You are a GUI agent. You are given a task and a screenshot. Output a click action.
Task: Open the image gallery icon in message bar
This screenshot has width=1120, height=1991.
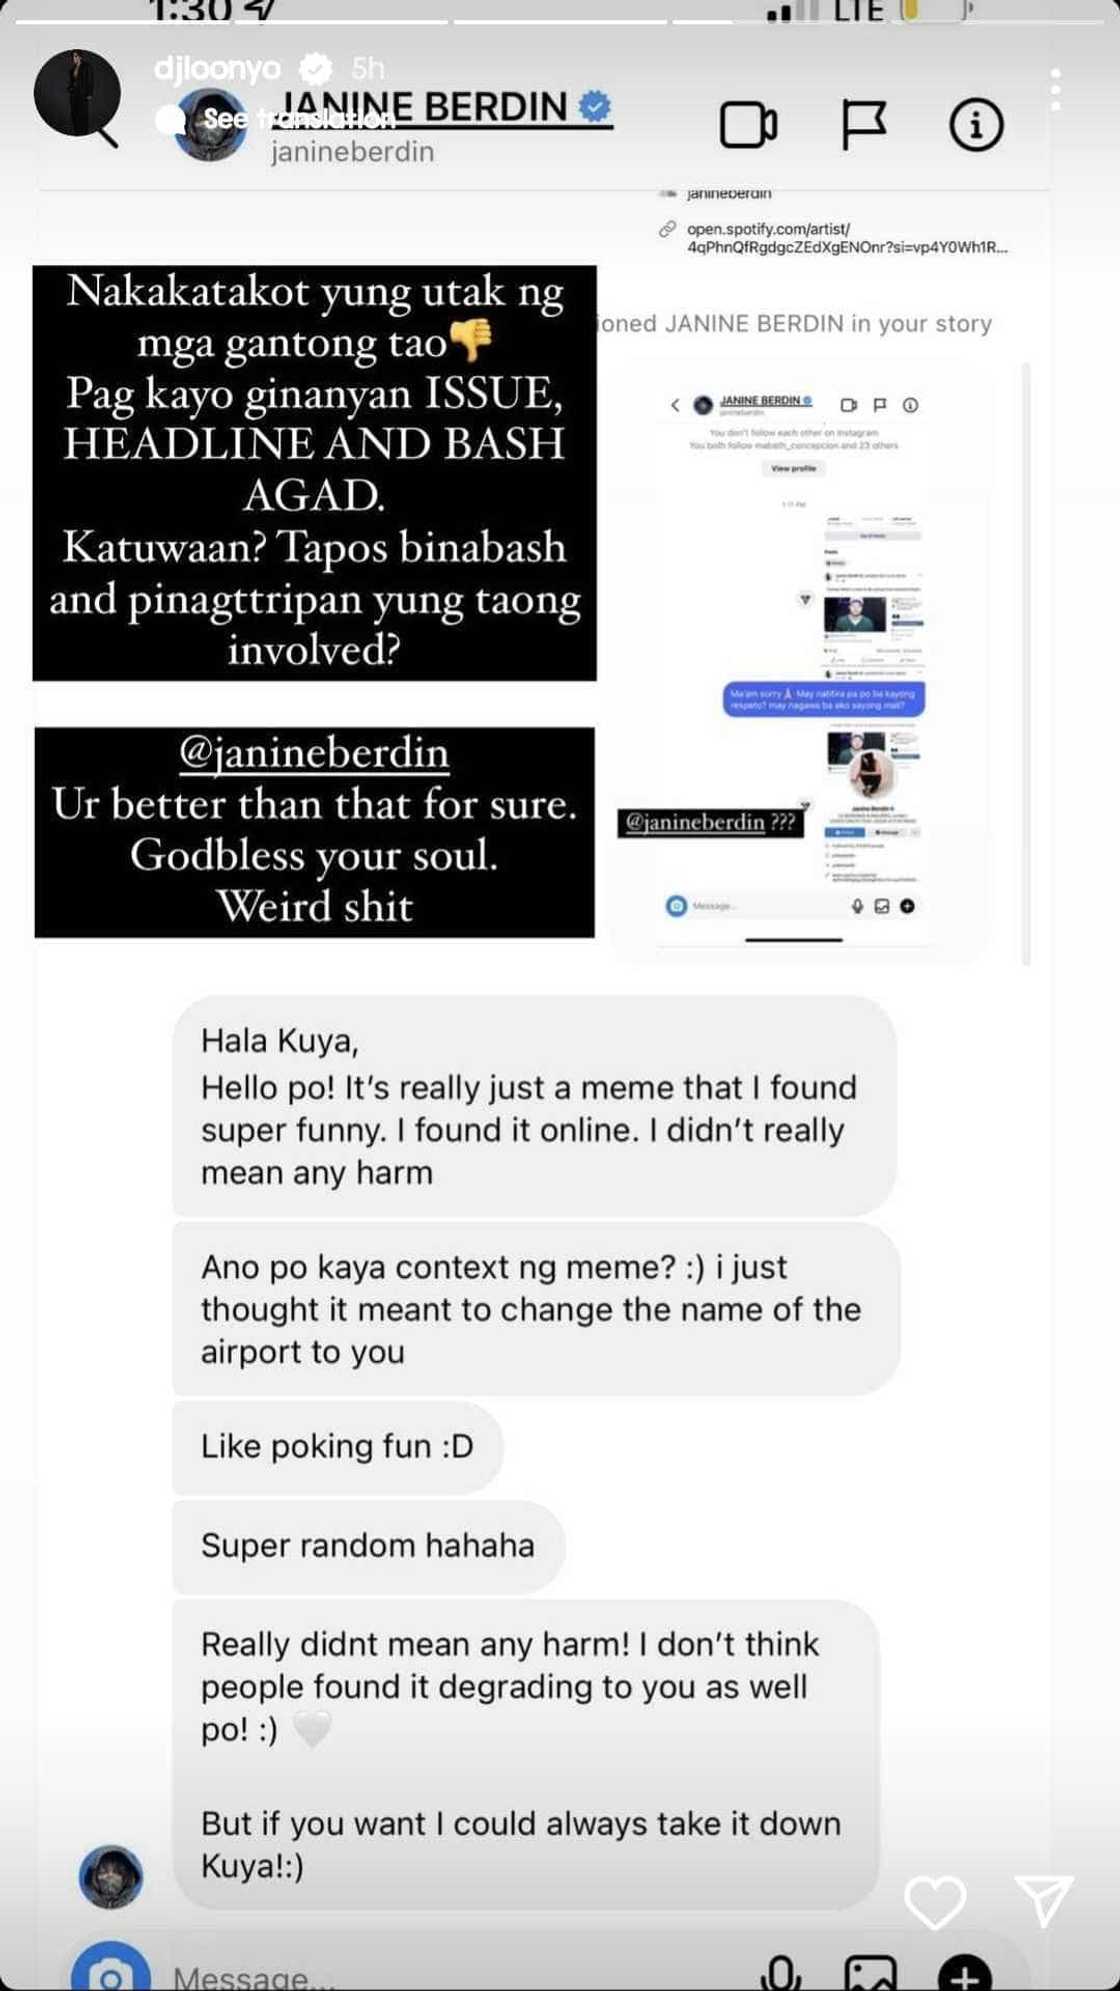pos(871,1972)
